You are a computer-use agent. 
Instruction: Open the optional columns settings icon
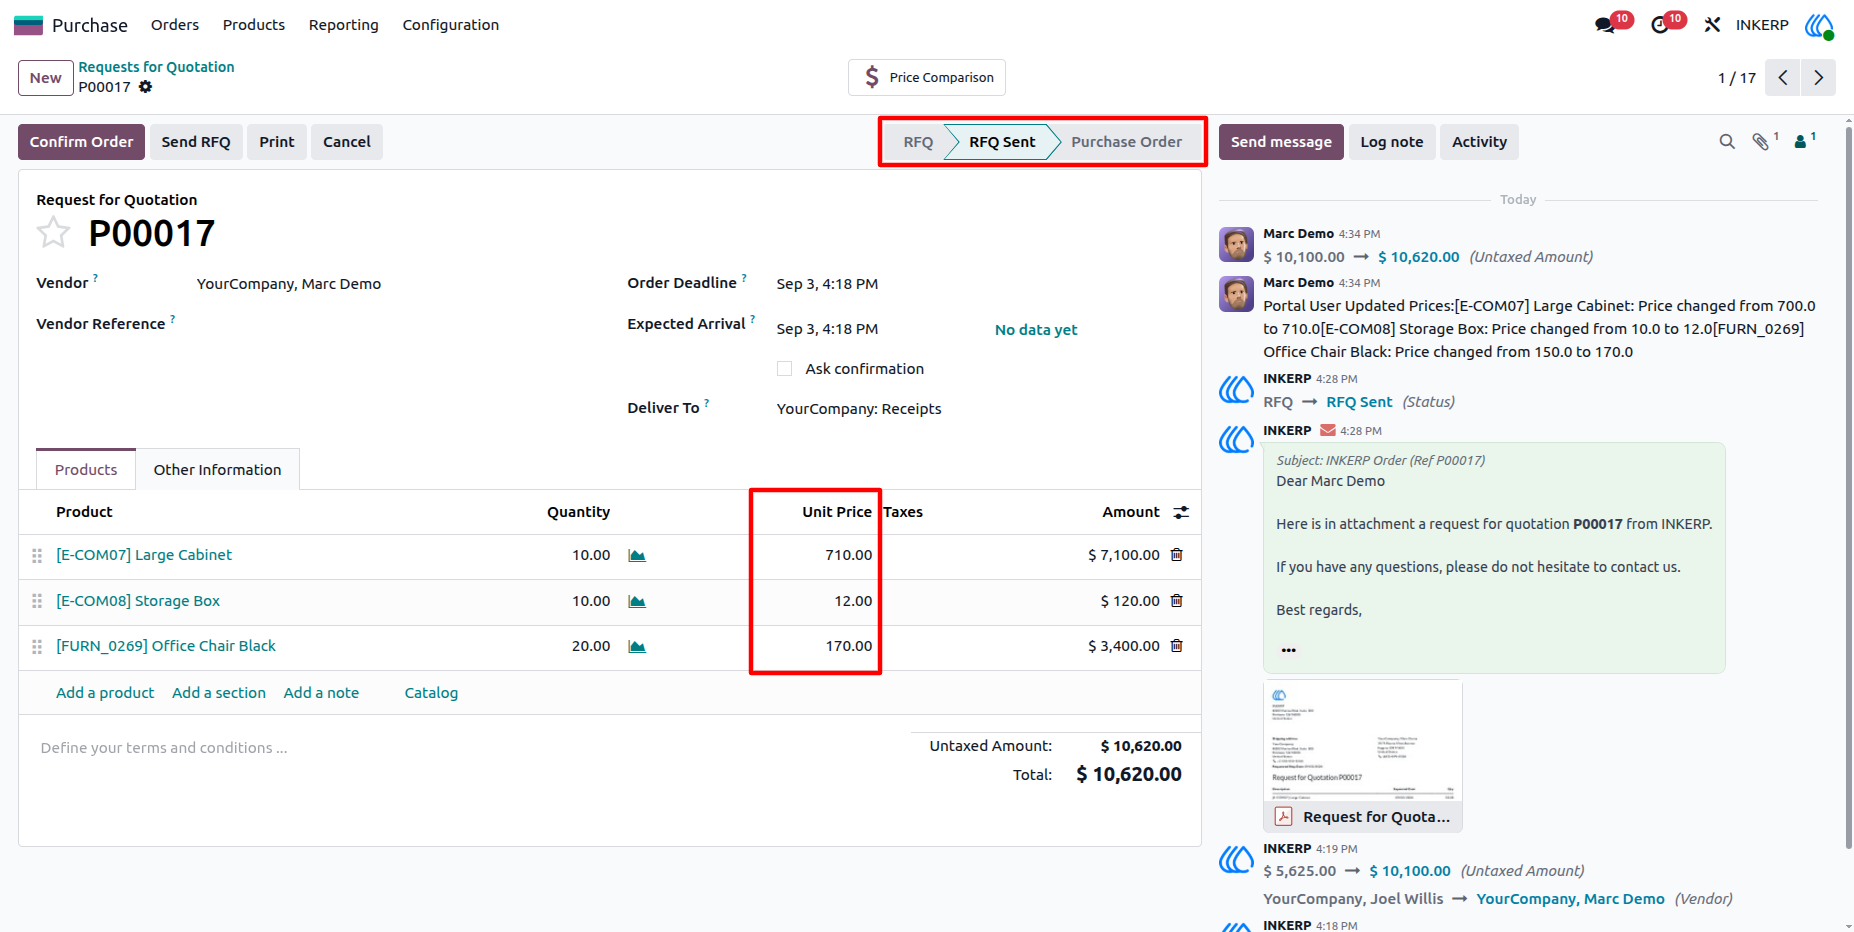pos(1181,512)
